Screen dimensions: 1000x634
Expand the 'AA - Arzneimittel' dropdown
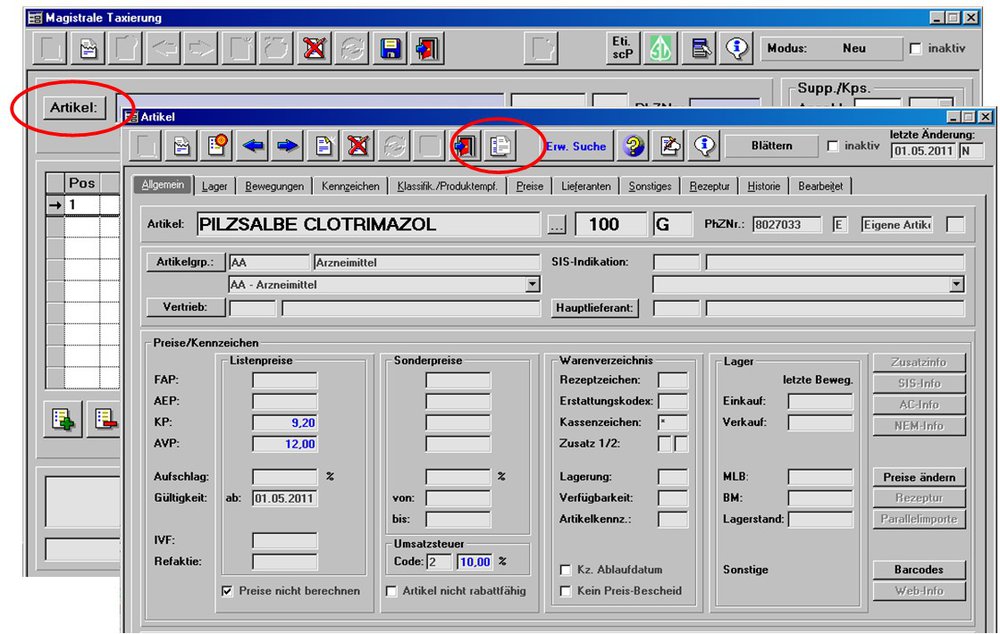(532, 285)
